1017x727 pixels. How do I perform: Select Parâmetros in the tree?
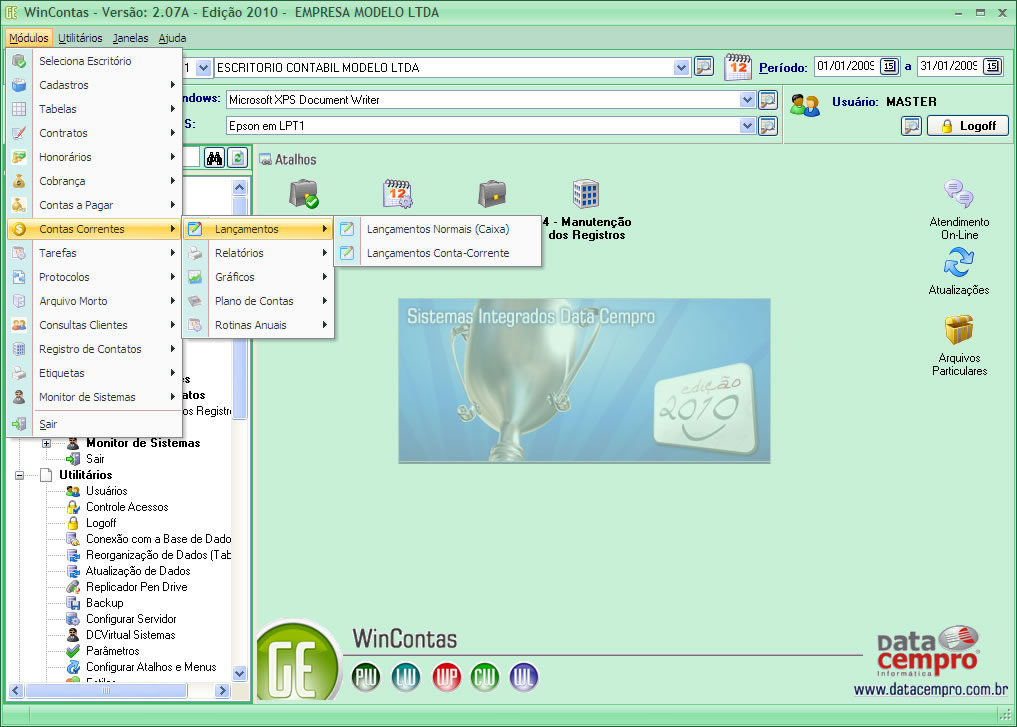[x=112, y=651]
